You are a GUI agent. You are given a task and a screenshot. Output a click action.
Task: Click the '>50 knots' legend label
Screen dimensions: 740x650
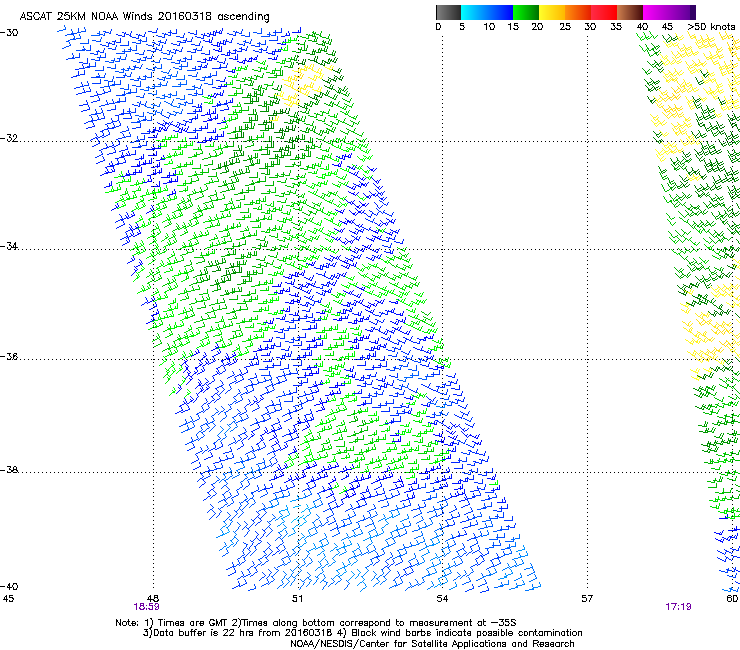(711, 27)
